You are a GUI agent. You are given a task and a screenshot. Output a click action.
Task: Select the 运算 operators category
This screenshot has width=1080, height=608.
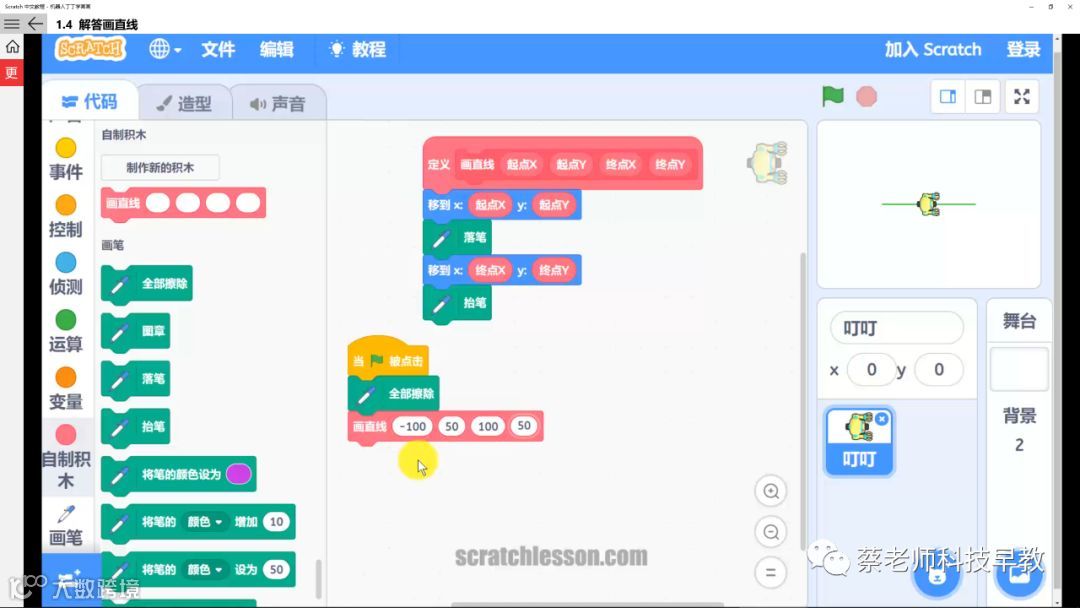coord(65,331)
